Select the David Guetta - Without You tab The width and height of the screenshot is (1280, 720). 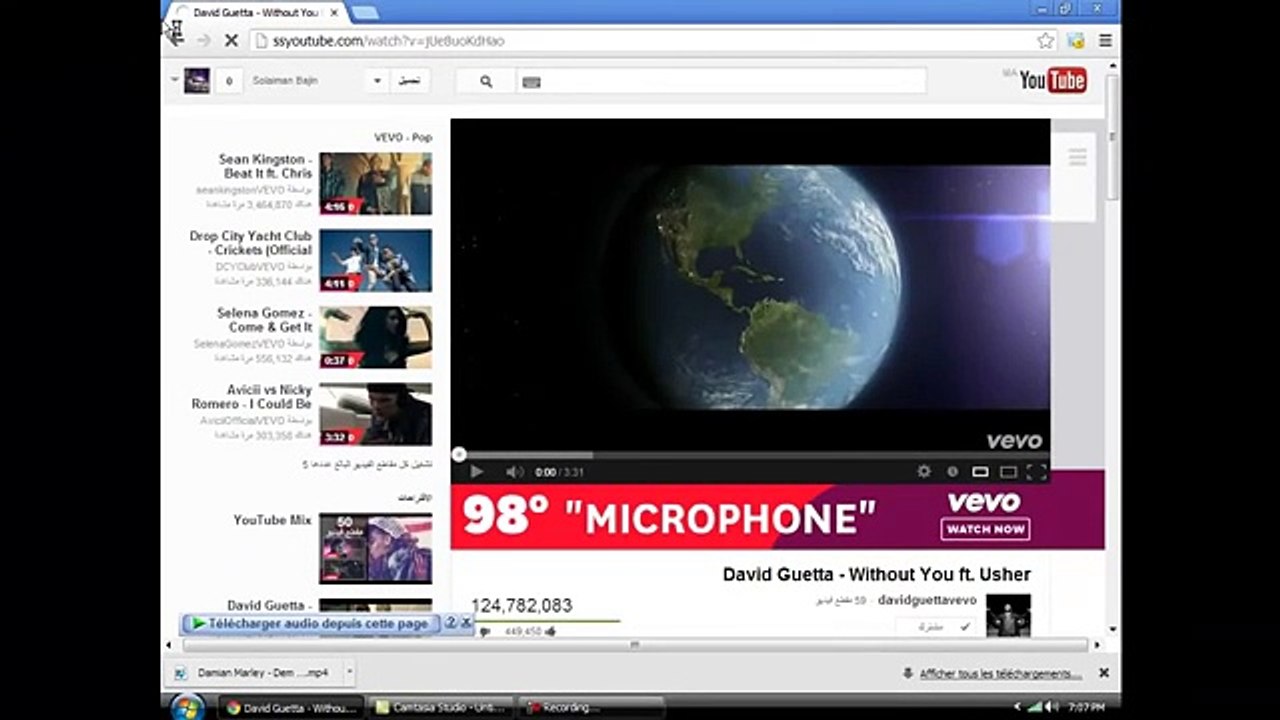pos(256,12)
